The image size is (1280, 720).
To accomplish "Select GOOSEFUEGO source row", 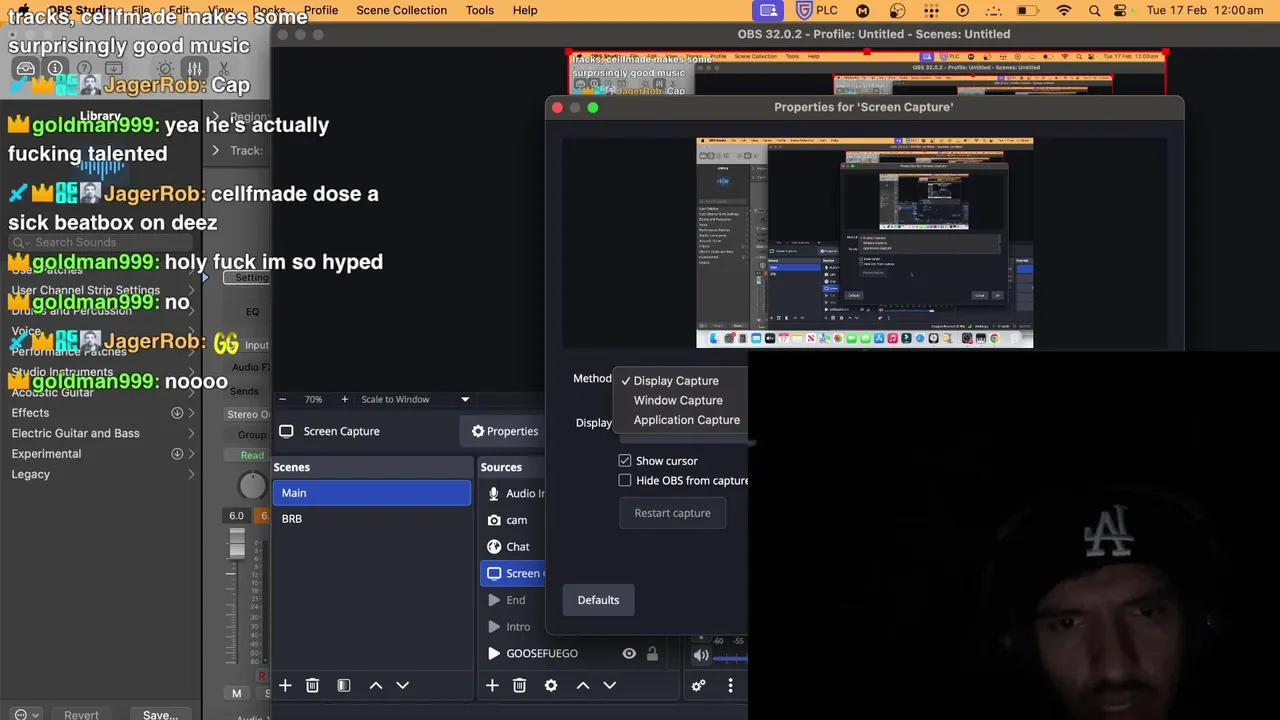I will [571, 654].
